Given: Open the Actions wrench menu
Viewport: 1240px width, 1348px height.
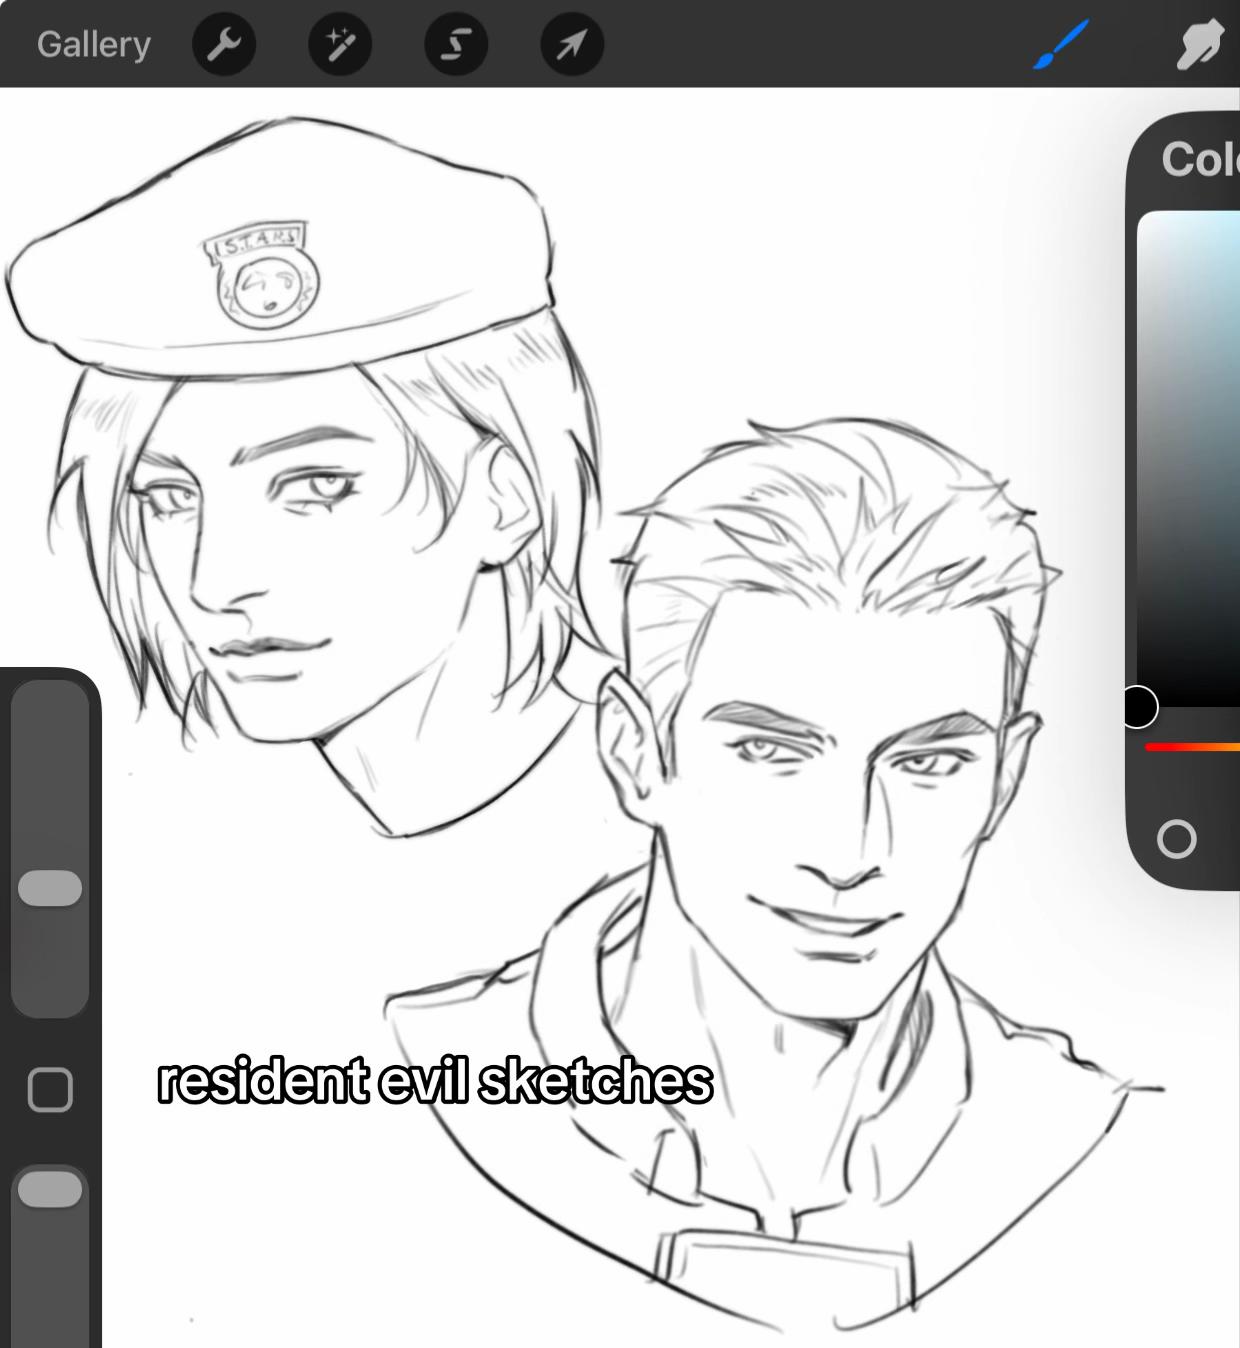Looking at the screenshot, I should (224, 44).
